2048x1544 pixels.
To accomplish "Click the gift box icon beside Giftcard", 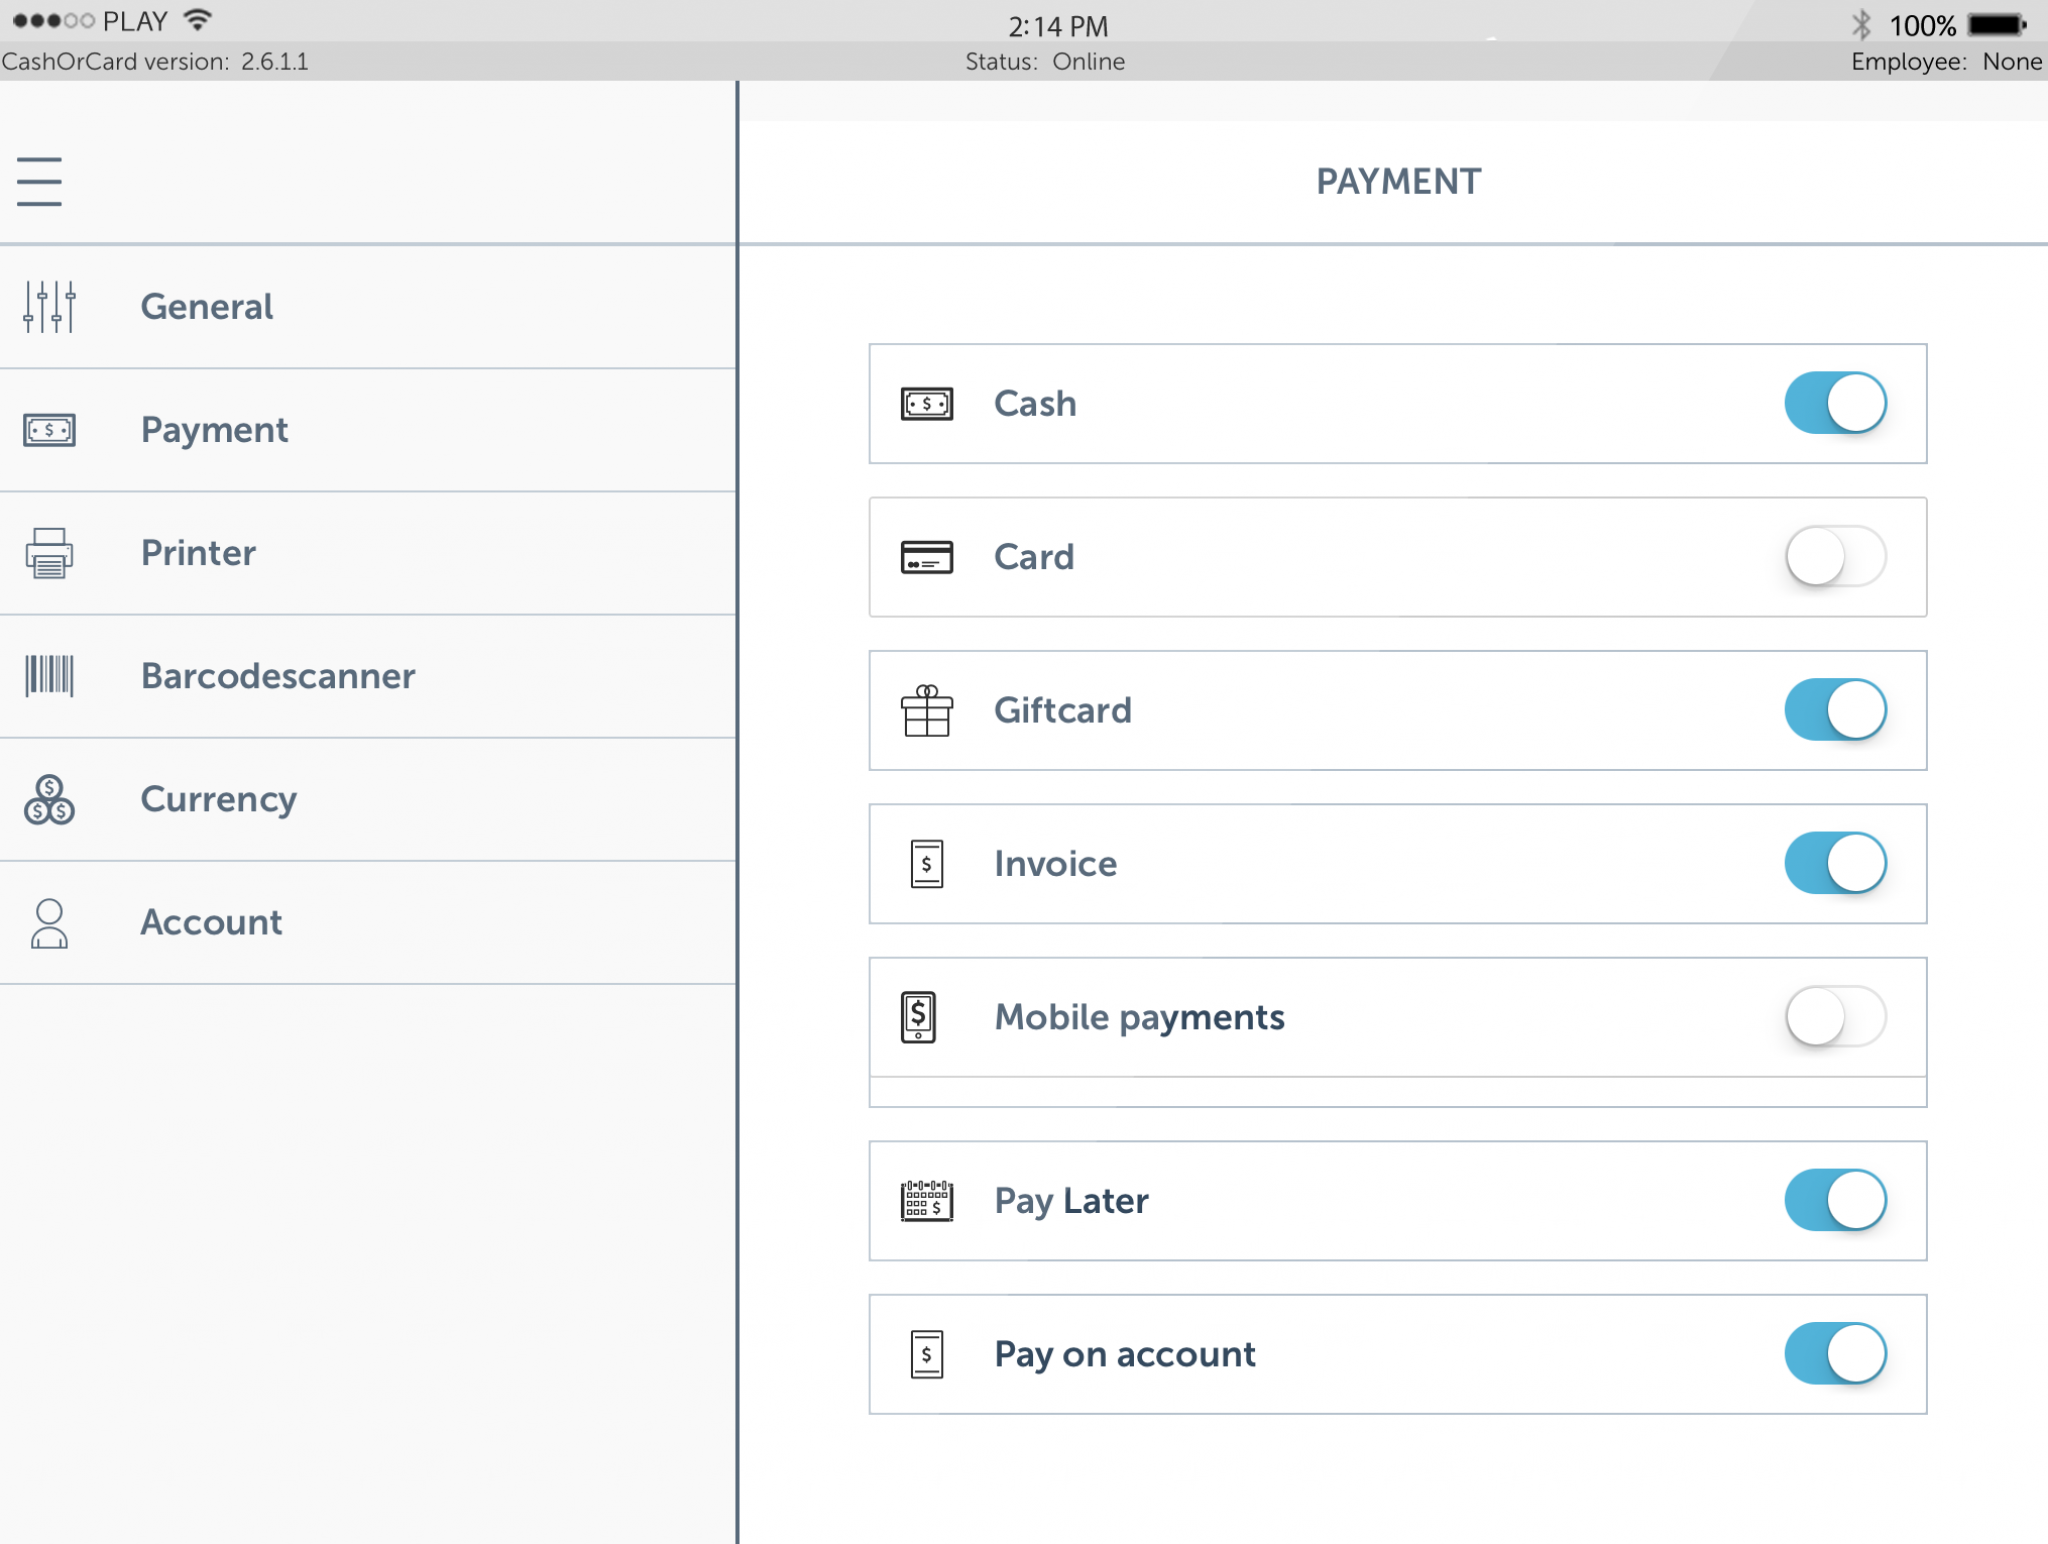I will coord(925,709).
